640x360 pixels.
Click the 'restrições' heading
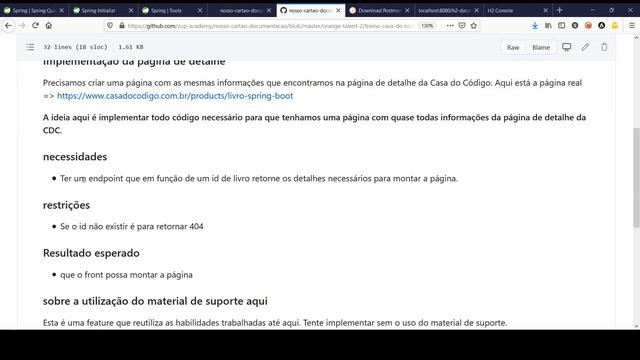point(67,205)
